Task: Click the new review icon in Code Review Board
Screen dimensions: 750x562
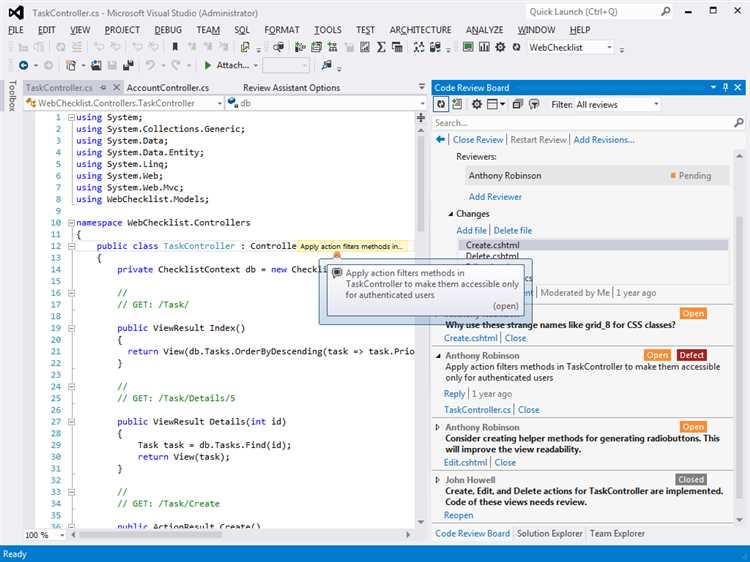Action: point(457,104)
